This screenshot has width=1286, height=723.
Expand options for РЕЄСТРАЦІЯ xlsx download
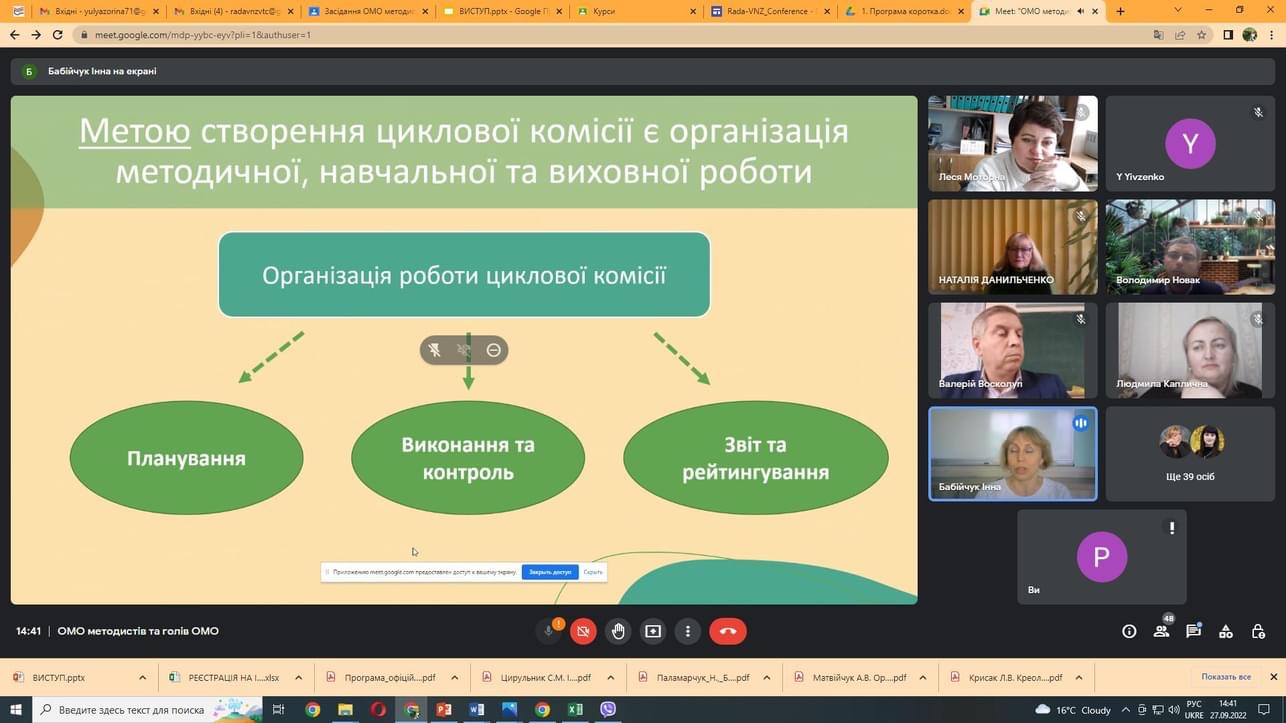pyautogui.click(x=298, y=677)
